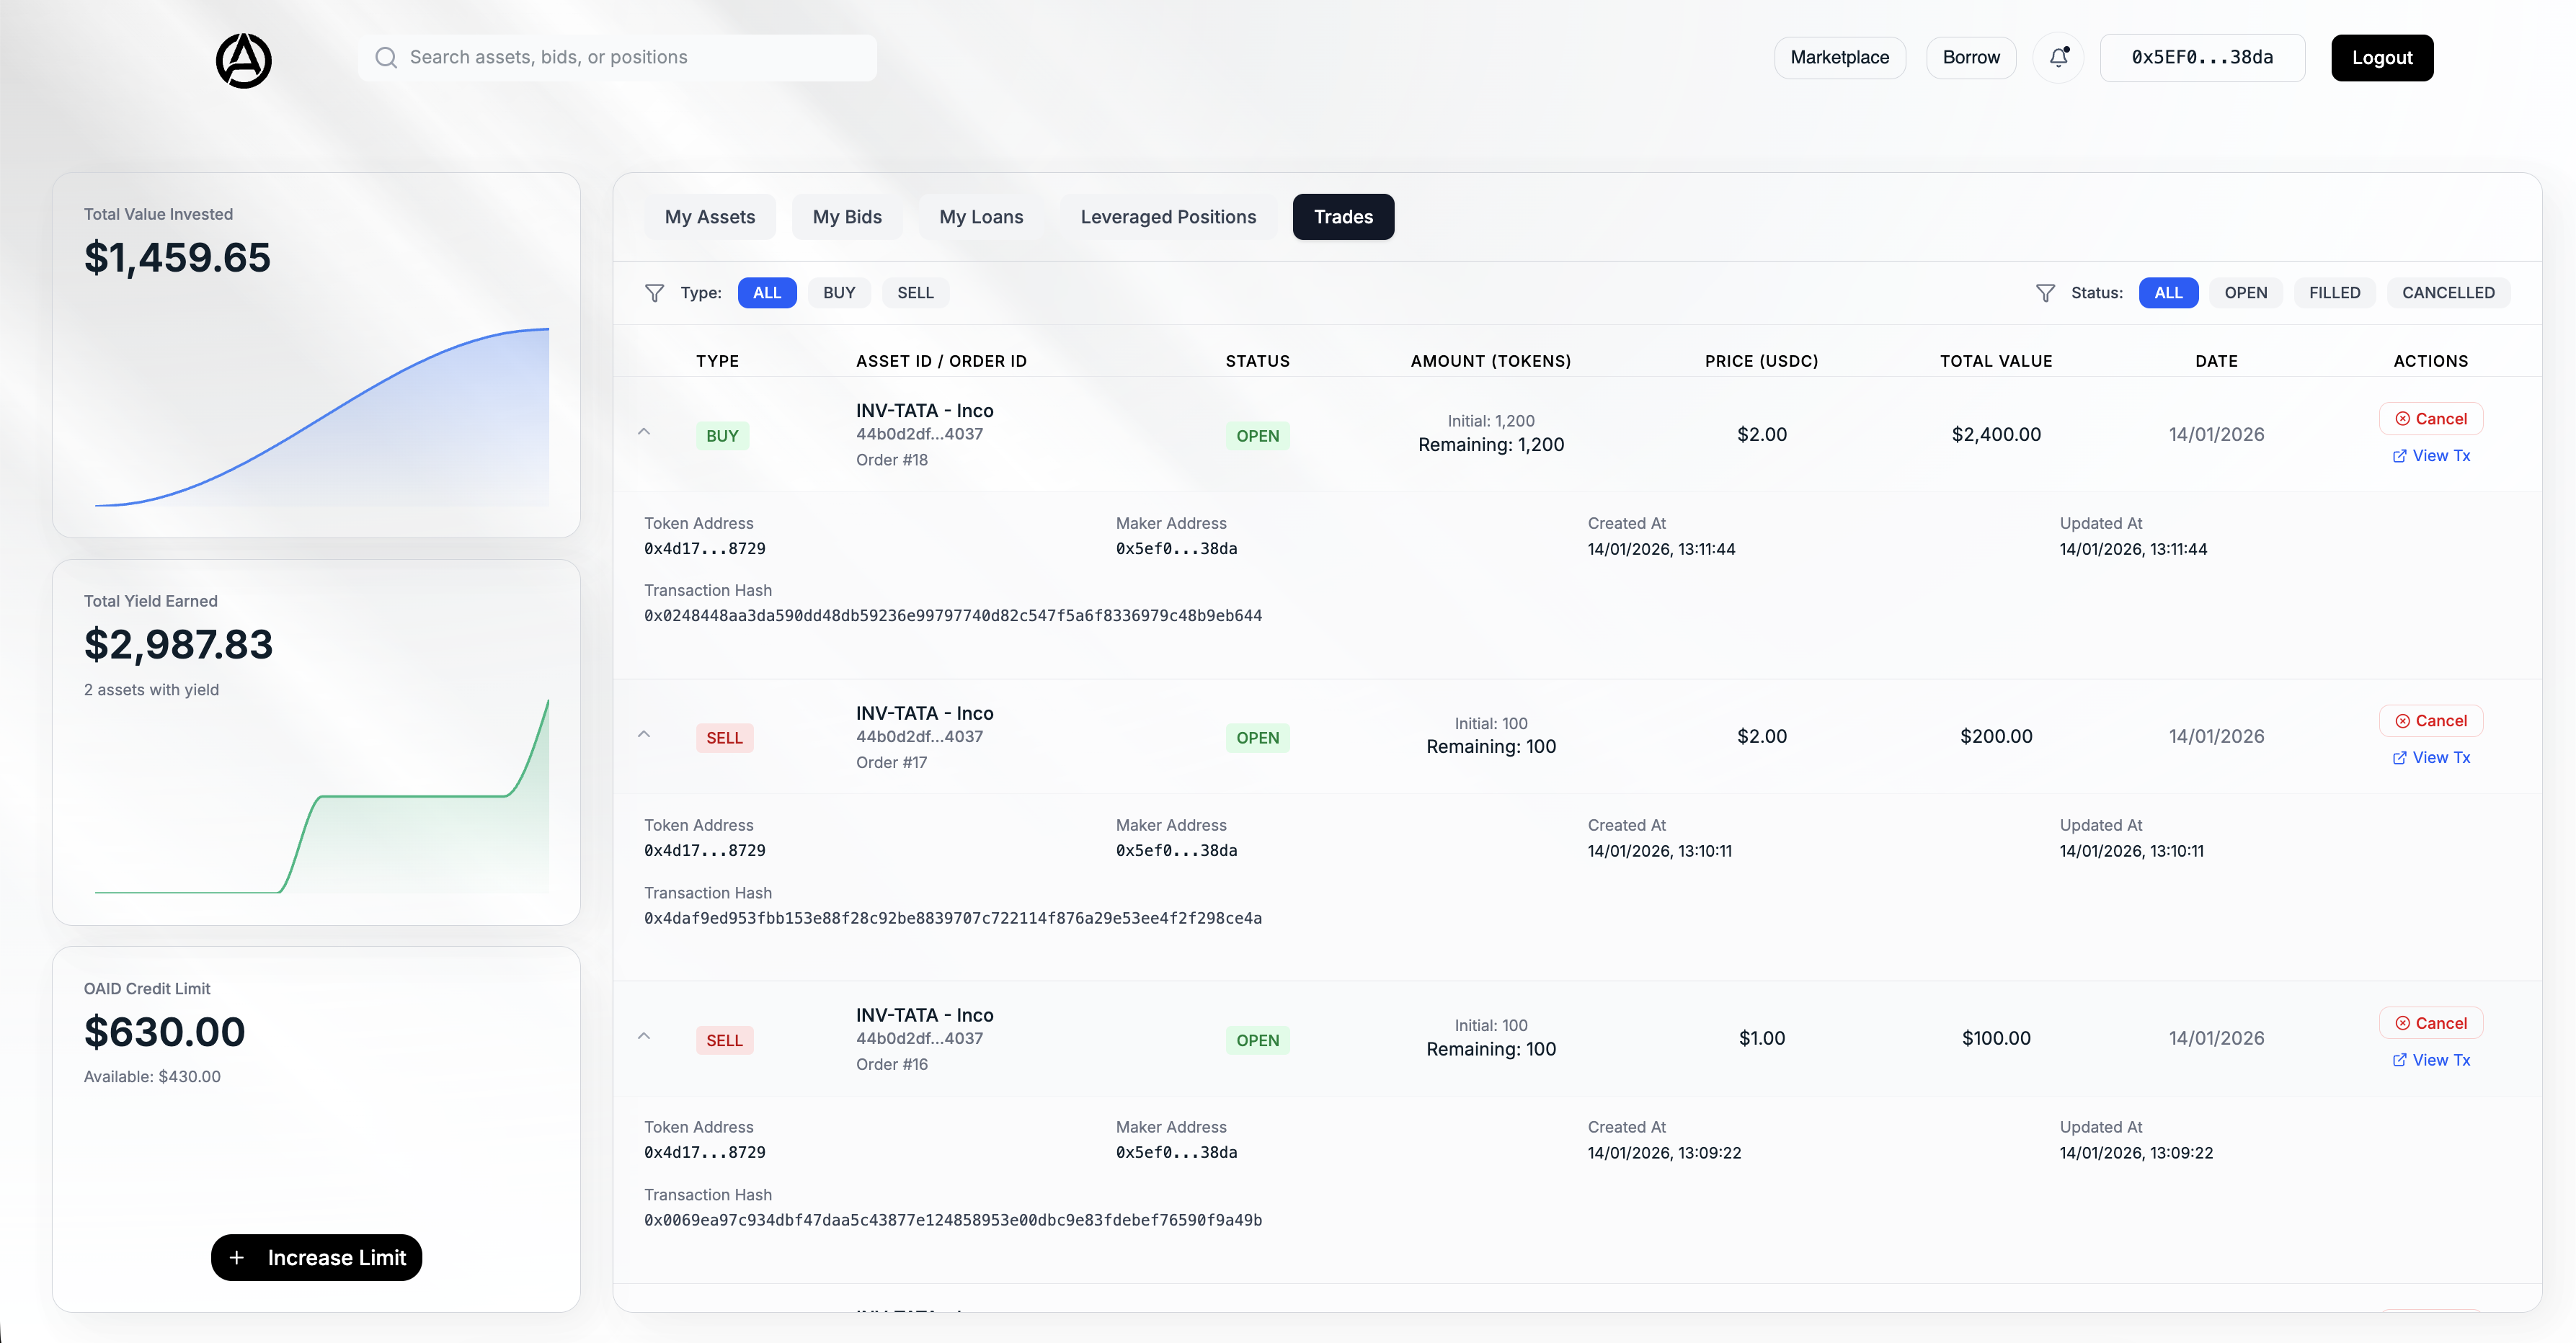This screenshot has height=1343, width=2576.
Task: Click Created At 14/01/2026, 13:10:11 timestamp
Action: [1659, 851]
